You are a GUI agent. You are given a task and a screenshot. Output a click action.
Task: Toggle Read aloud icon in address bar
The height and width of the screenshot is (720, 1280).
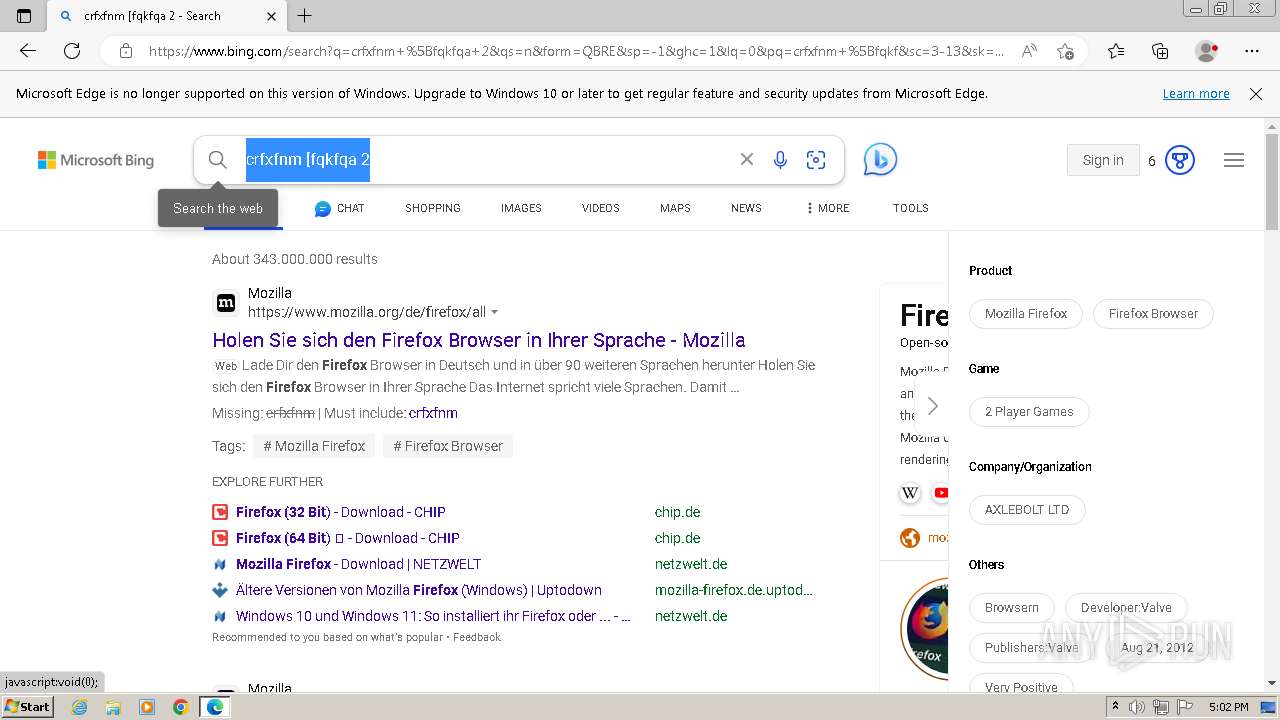tap(1028, 51)
